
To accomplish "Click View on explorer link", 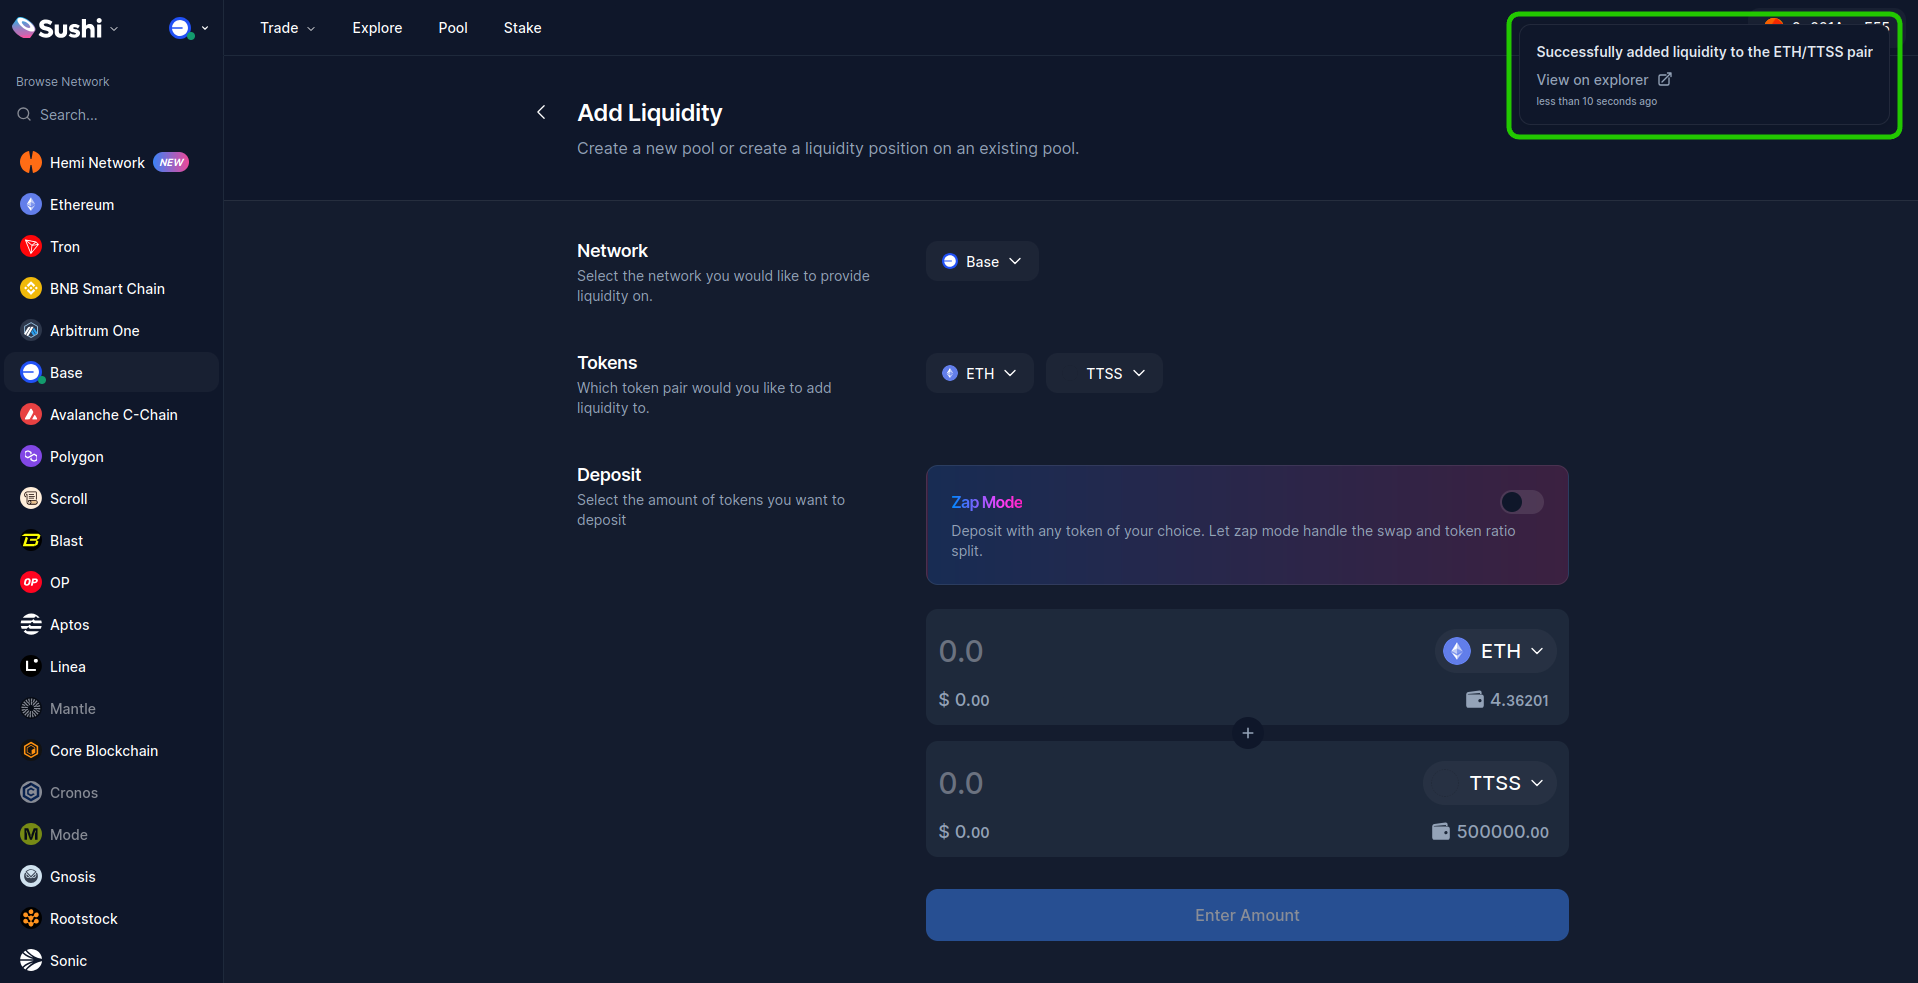I will click(x=1604, y=80).
